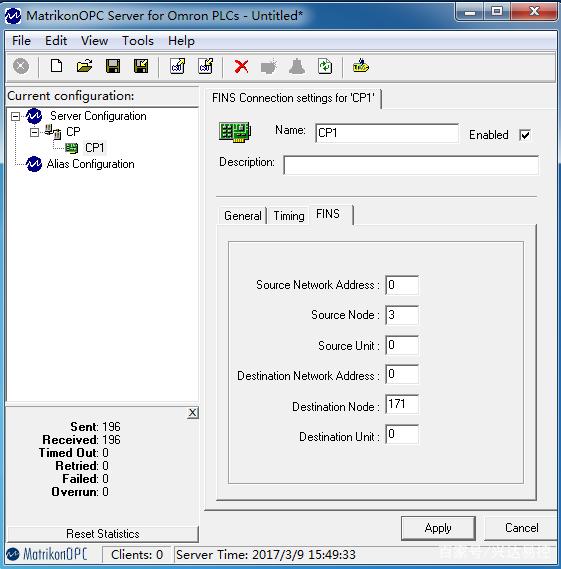Click the Description input field
This screenshot has height=569, width=561.
[411, 165]
